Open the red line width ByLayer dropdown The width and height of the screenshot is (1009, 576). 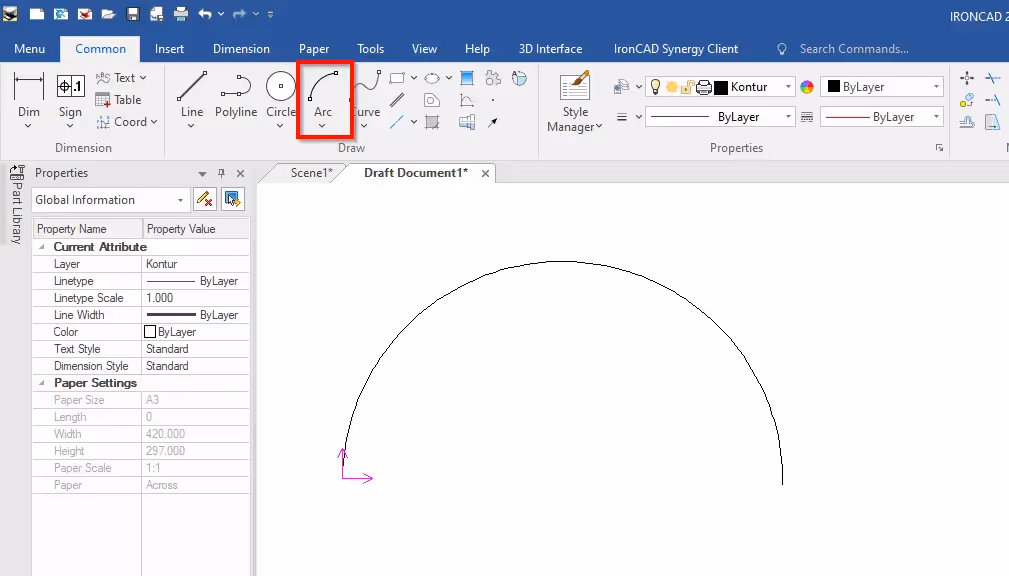pos(936,117)
